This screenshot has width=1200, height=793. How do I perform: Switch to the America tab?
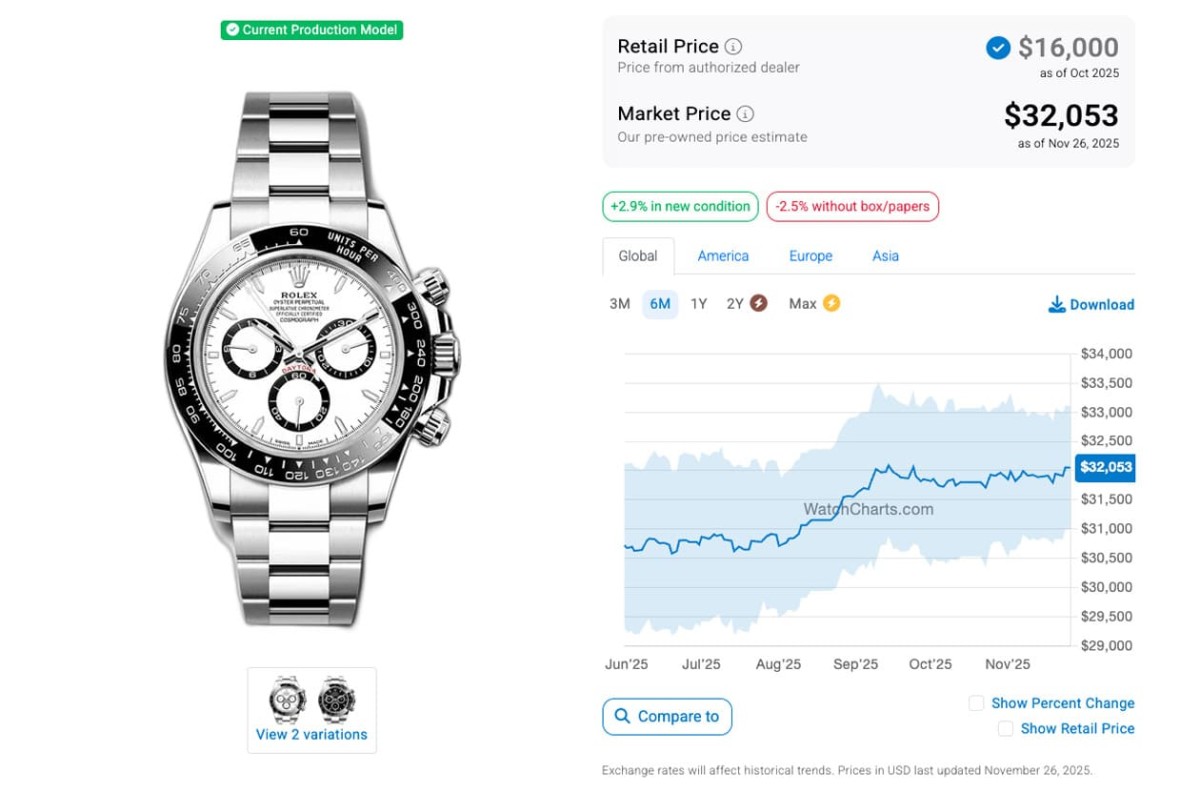click(x=723, y=256)
